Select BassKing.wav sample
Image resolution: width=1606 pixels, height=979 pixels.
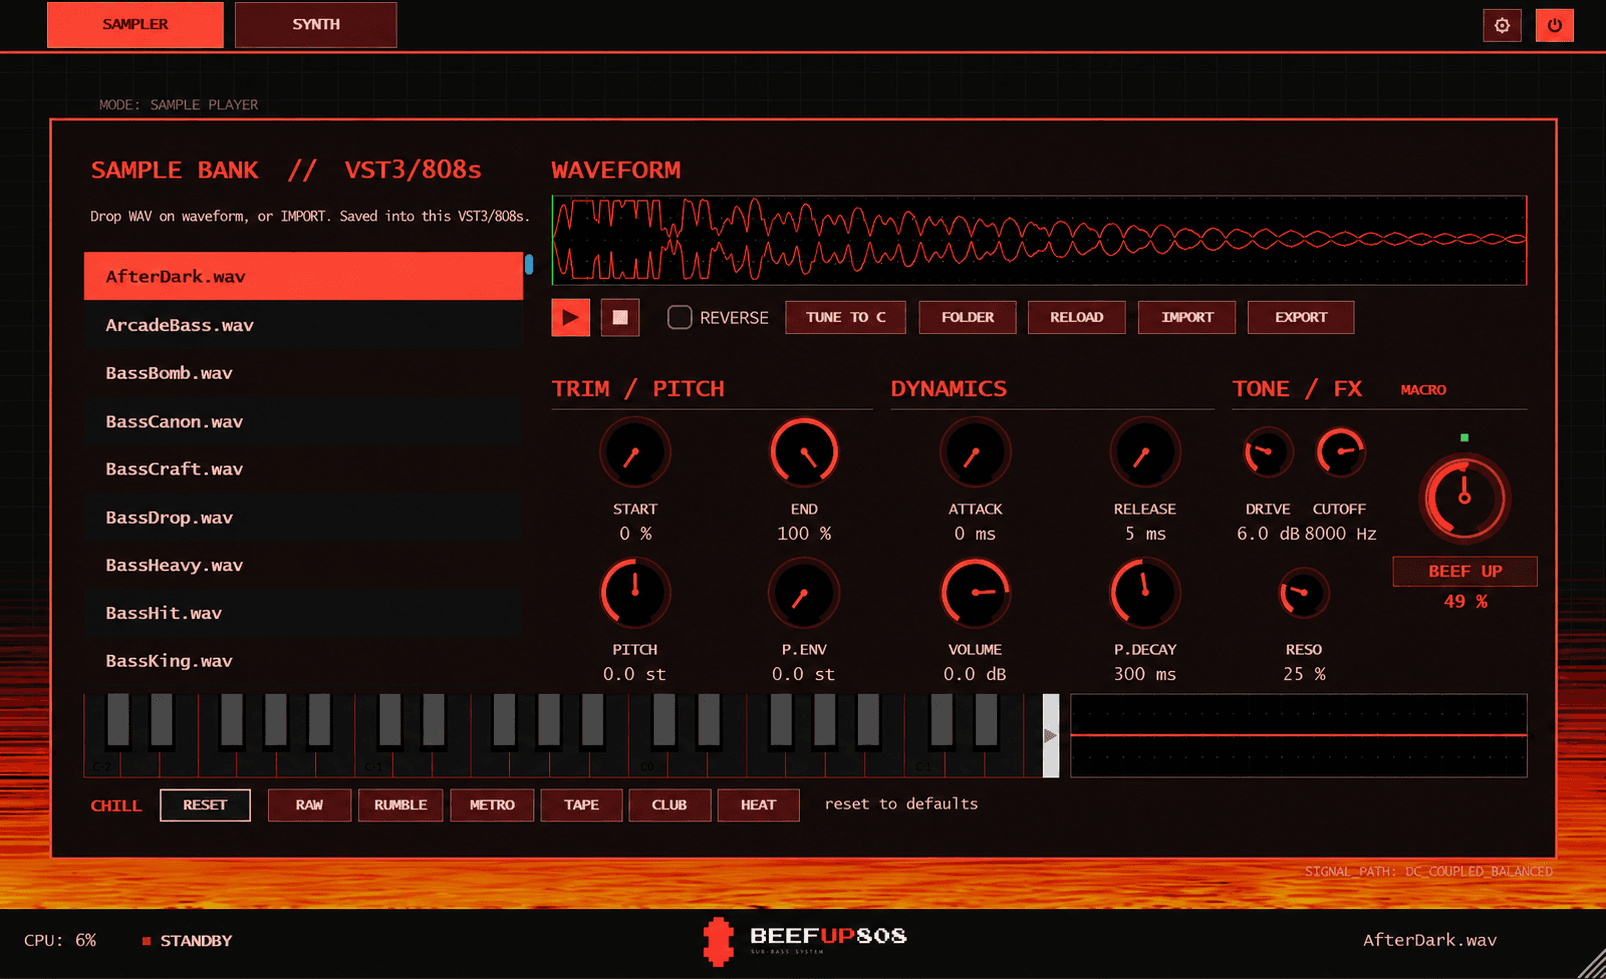pyautogui.click(x=303, y=661)
